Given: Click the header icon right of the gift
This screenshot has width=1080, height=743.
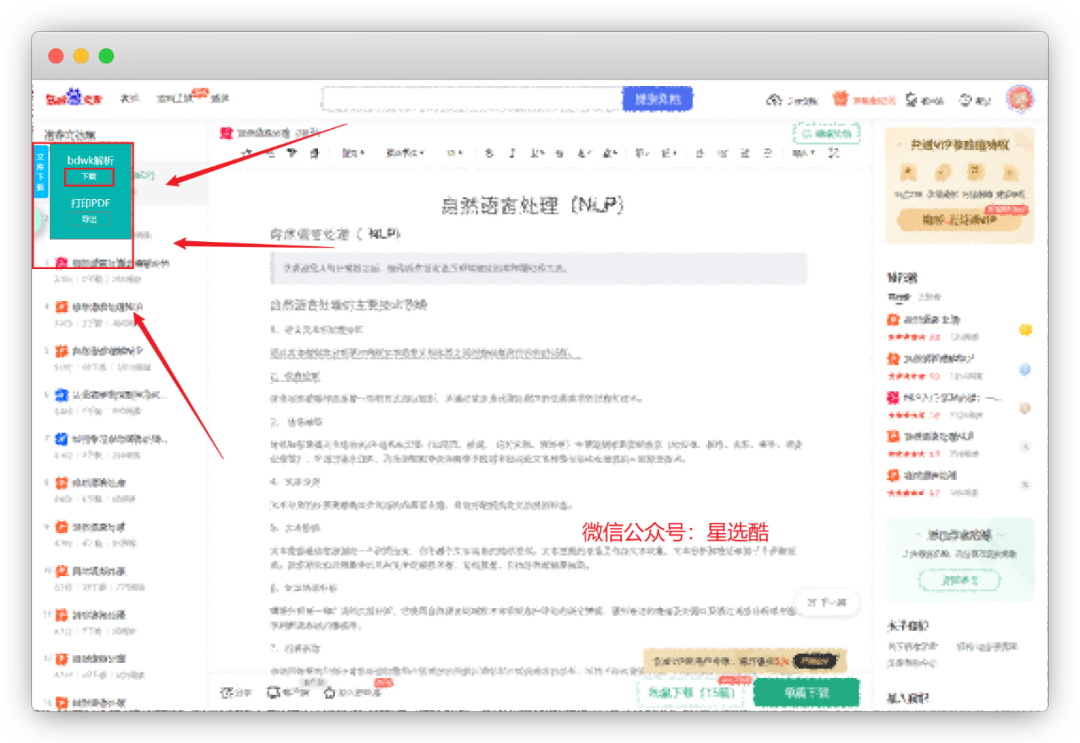Looking at the screenshot, I should 911,101.
